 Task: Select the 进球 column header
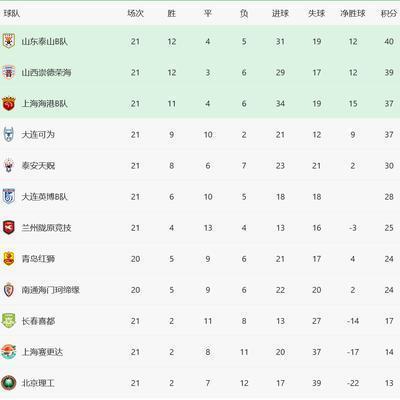[280, 13]
